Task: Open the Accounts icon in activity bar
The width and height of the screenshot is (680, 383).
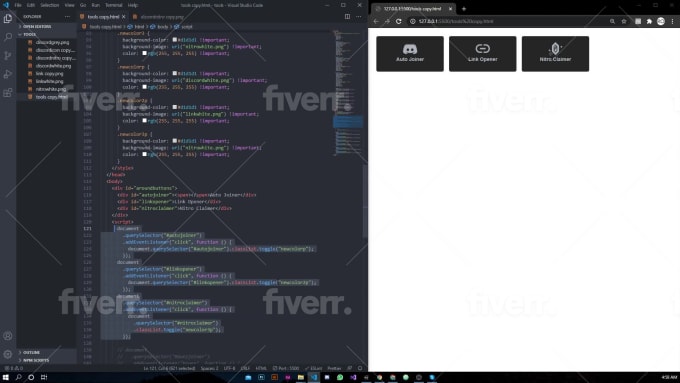Action: pos(8,336)
